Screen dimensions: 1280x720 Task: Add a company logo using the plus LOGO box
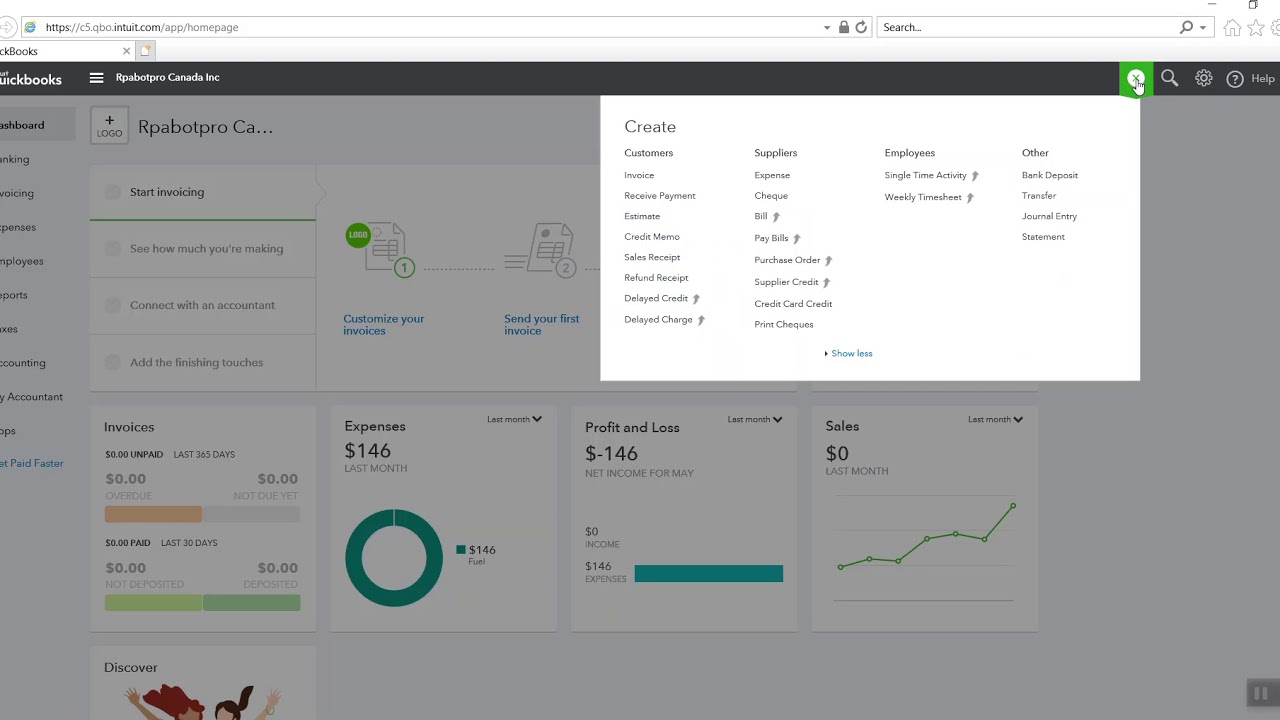109,126
